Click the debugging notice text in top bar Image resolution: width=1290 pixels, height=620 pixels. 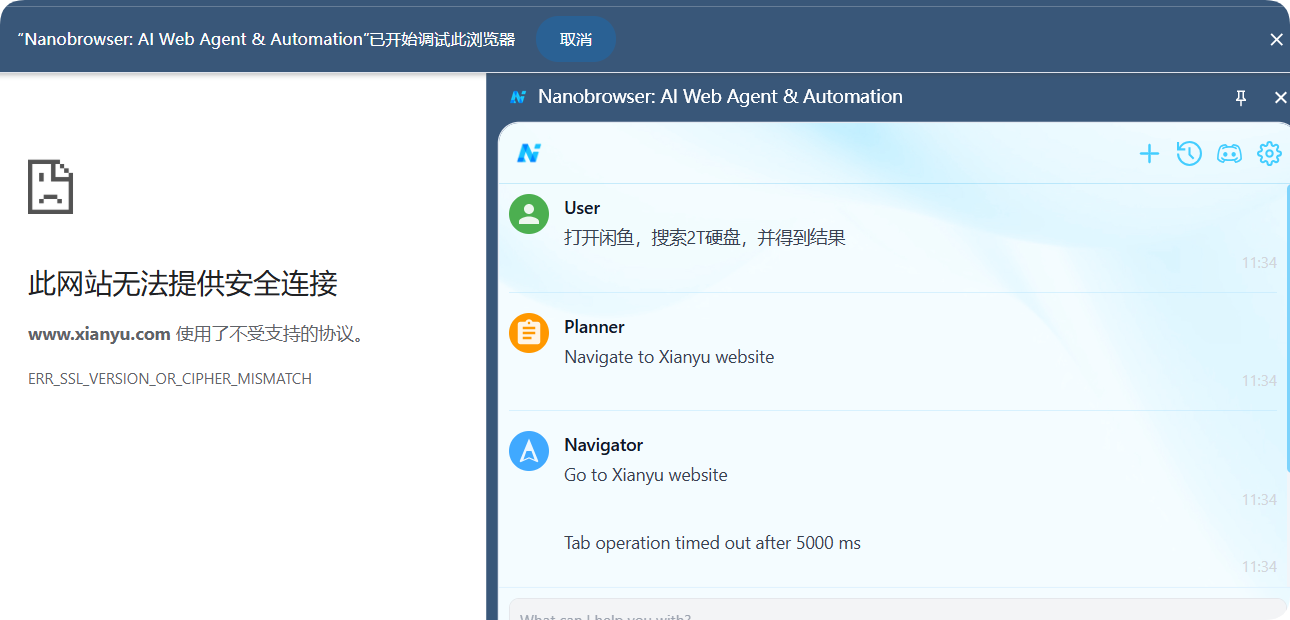coord(266,39)
